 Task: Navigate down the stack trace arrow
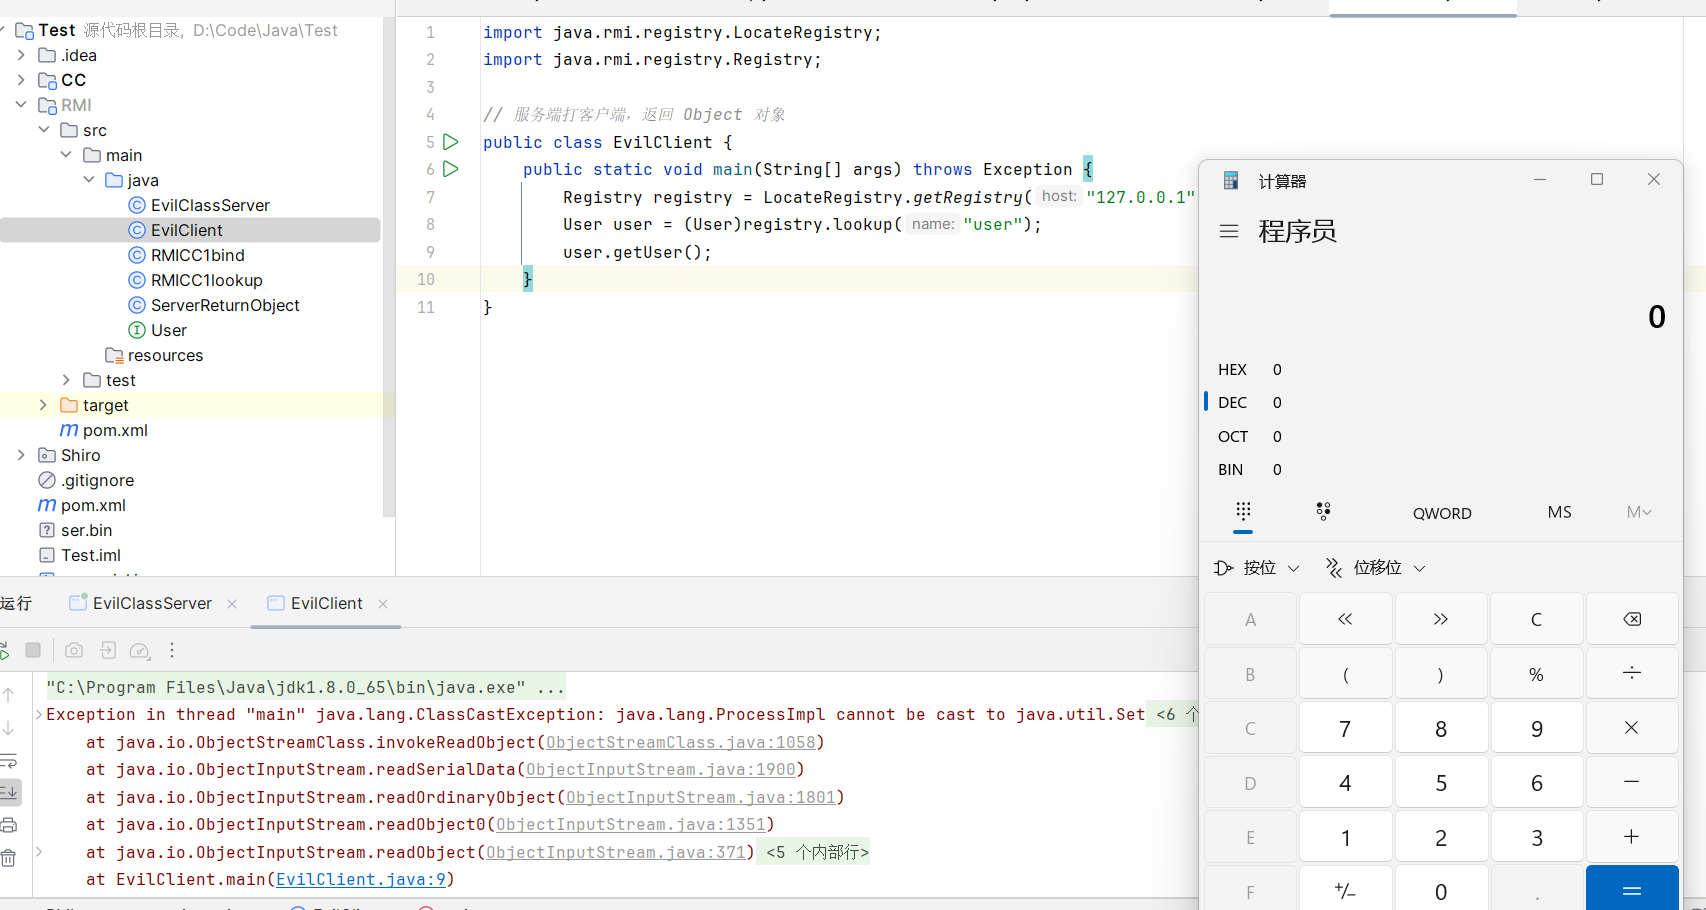[9, 727]
